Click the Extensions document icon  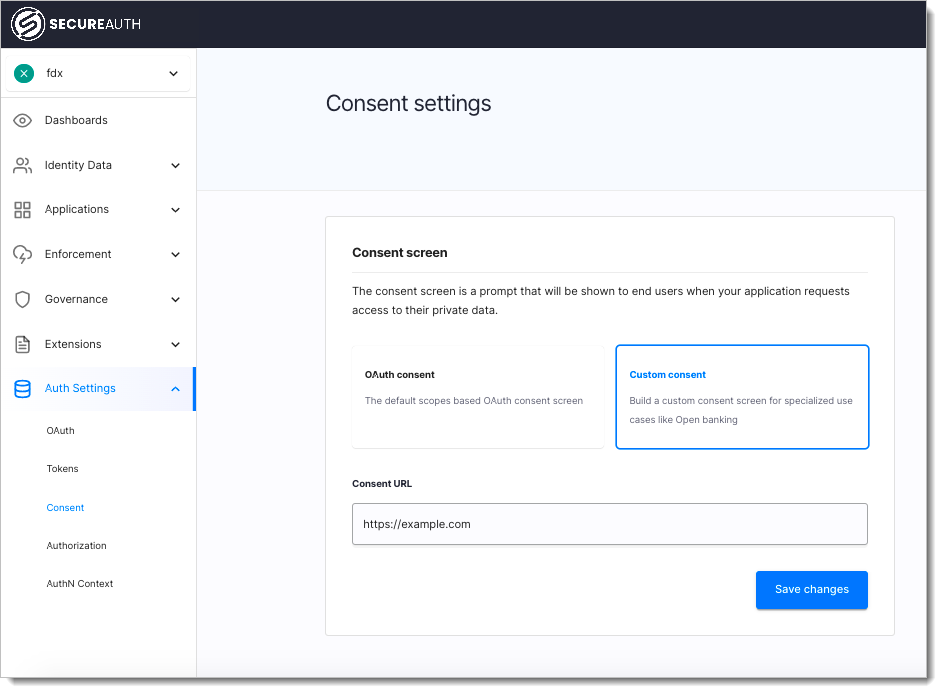(22, 344)
